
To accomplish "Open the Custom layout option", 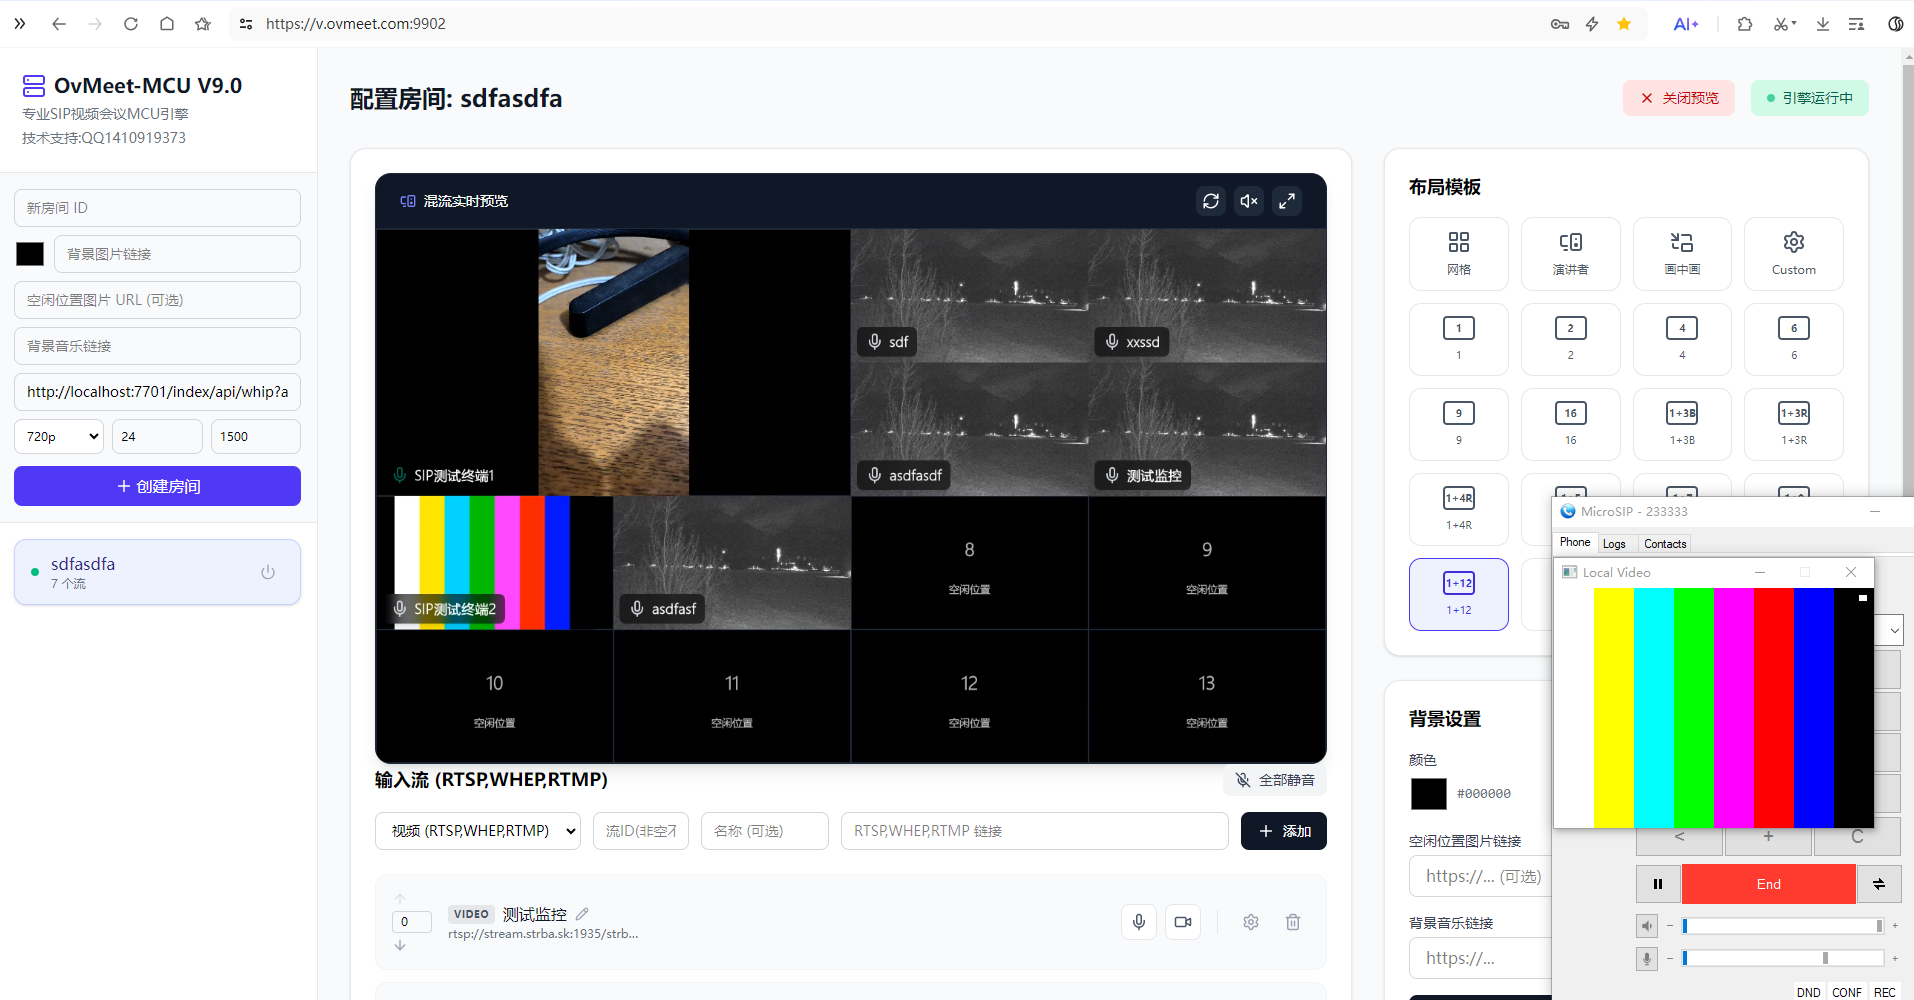I will [x=1794, y=254].
